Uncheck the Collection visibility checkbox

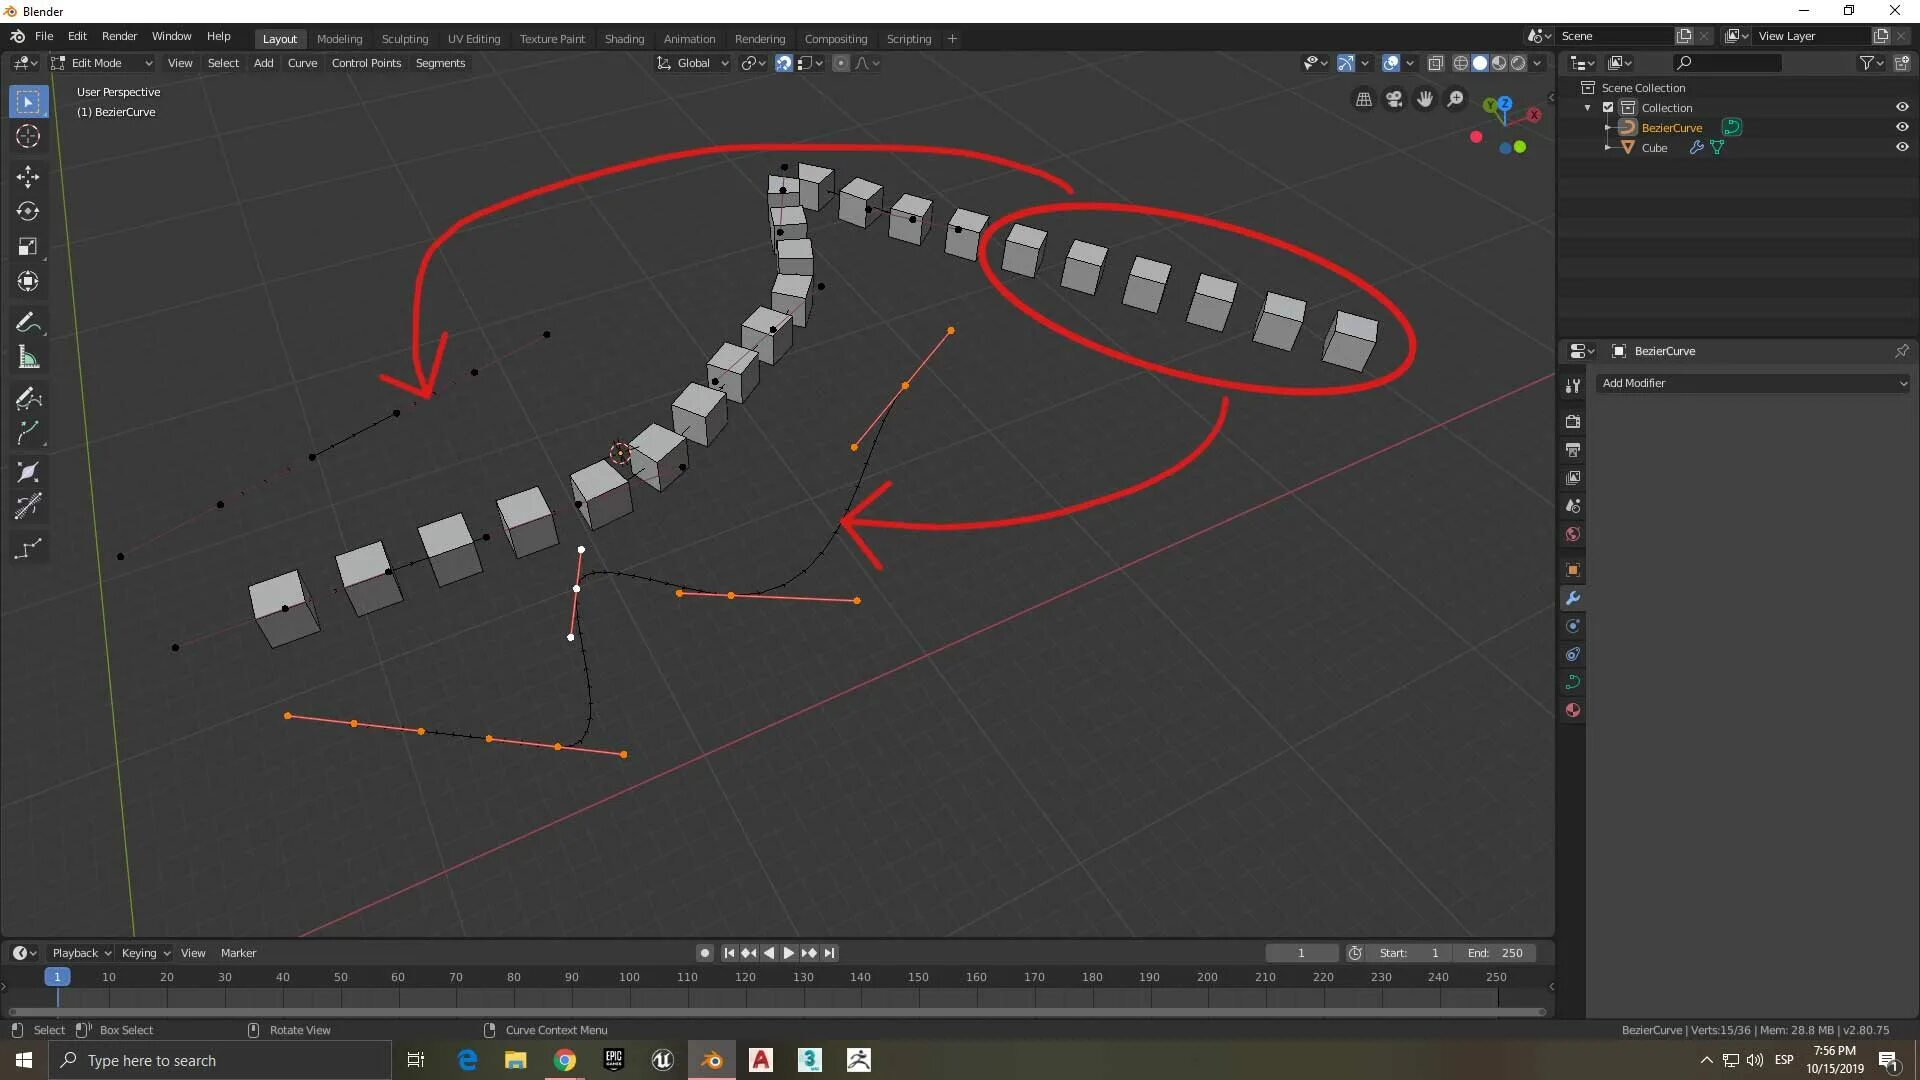[1608, 107]
